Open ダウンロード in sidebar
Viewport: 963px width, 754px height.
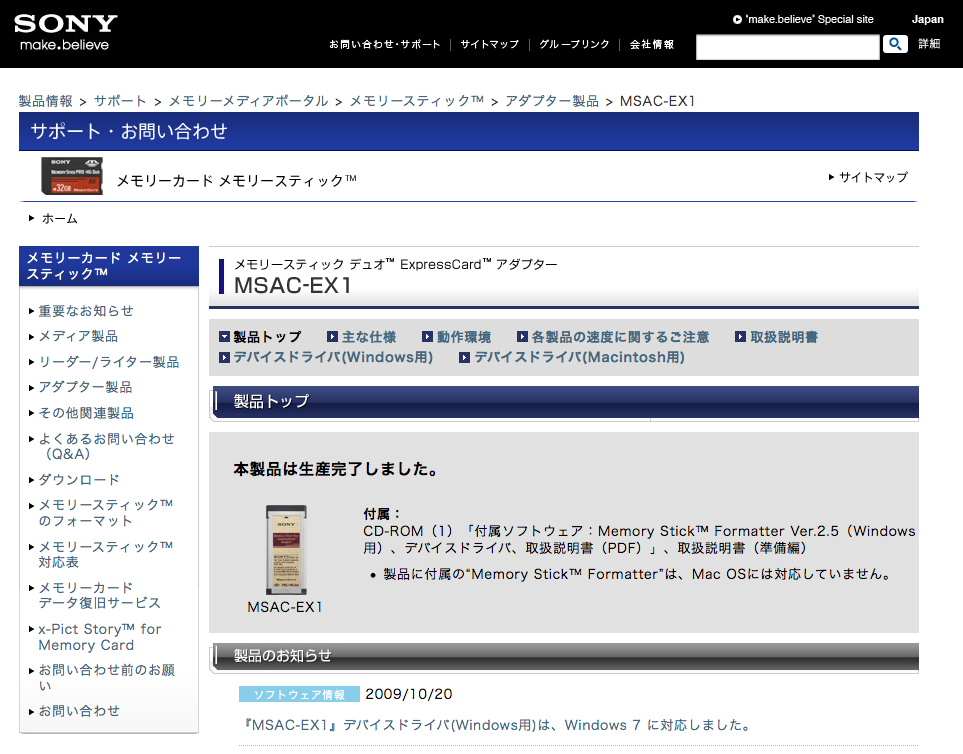(x=79, y=480)
